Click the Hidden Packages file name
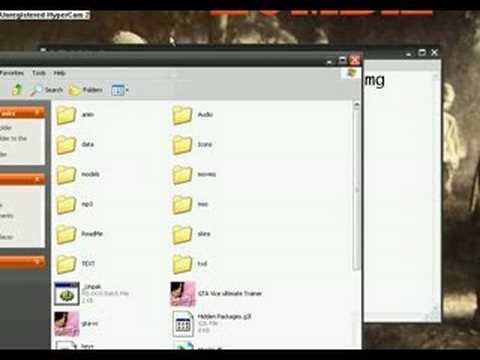This screenshot has width=480, height=360. [x=224, y=316]
